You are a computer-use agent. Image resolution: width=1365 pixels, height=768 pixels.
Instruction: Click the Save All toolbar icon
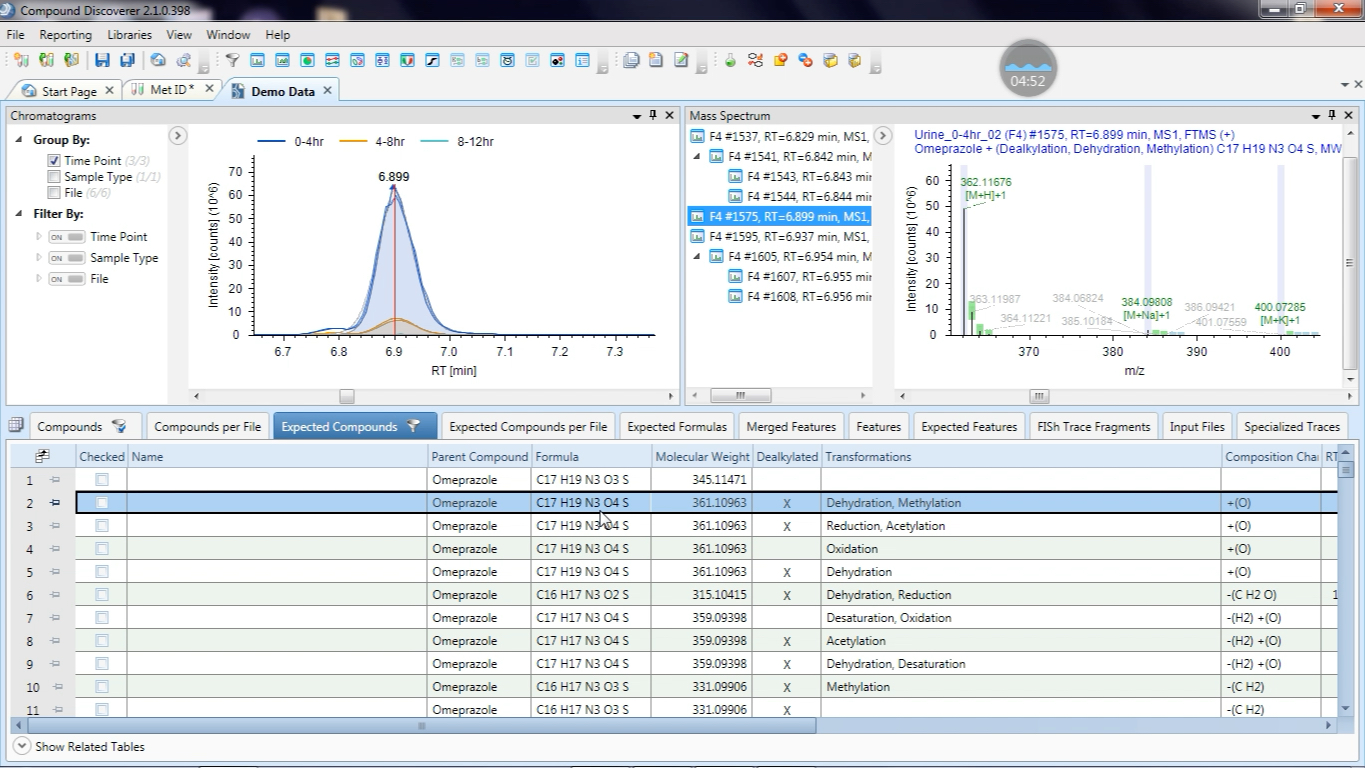(x=126, y=60)
